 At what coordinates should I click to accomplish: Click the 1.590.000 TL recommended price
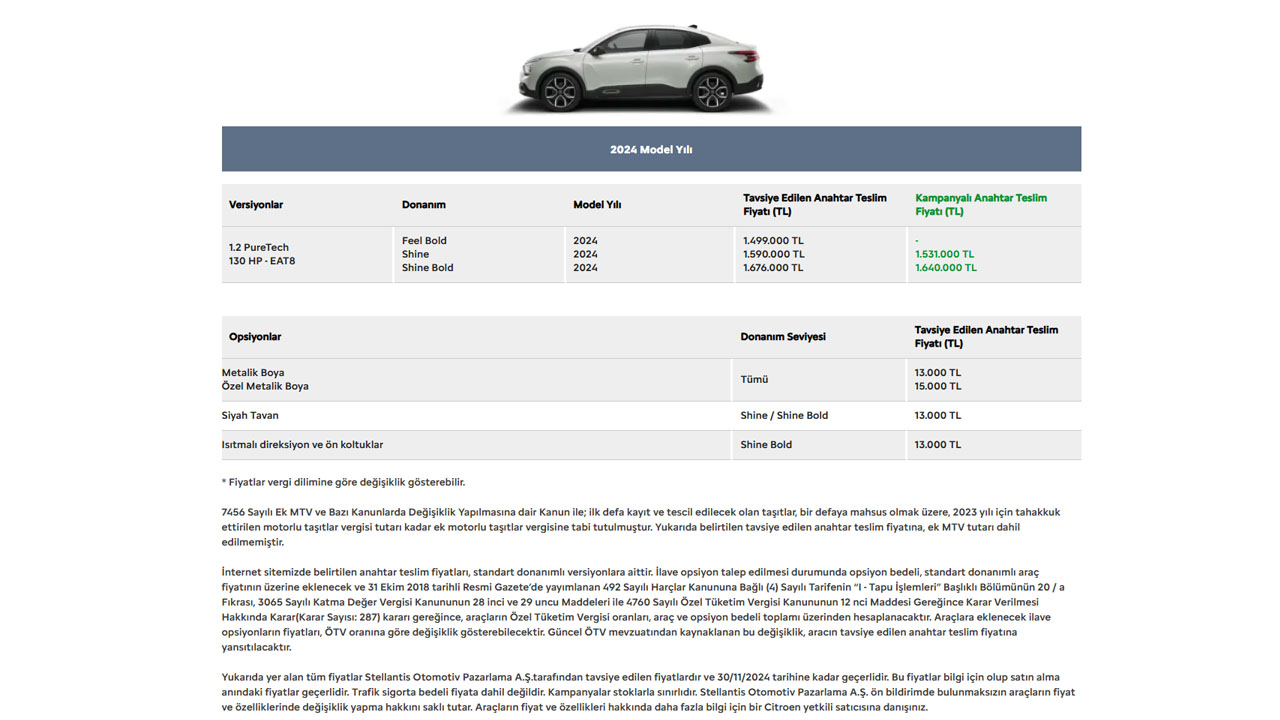pos(773,254)
